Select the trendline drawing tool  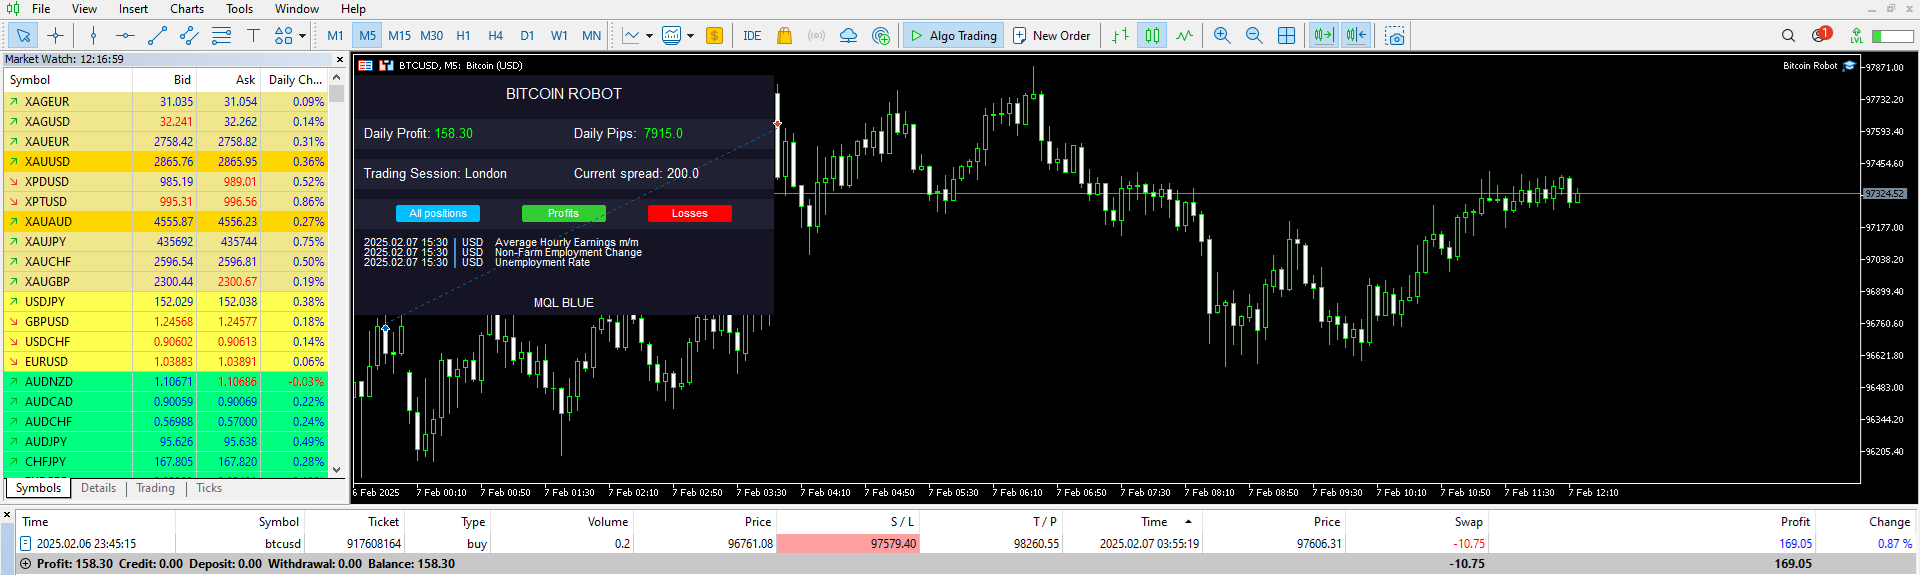click(x=157, y=36)
